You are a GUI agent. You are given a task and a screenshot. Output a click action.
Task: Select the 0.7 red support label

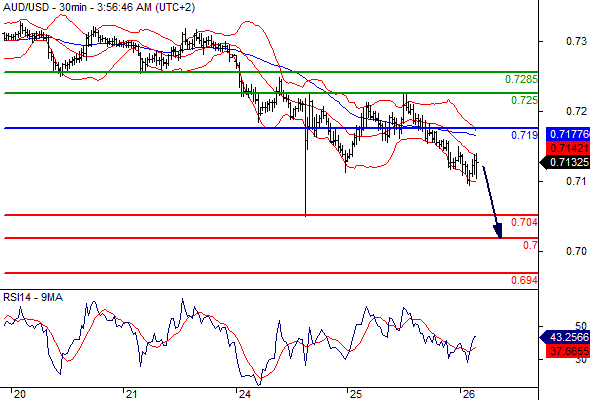pos(530,245)
